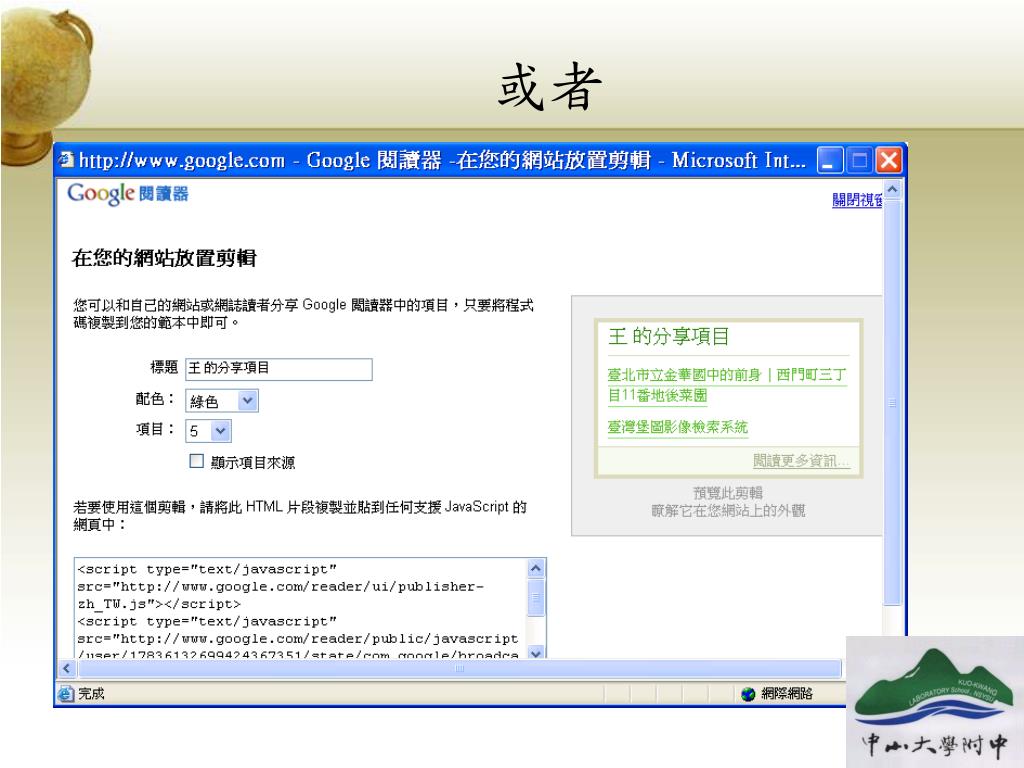Click the page vertical scroll up arrow

click(x=892, y=189)
